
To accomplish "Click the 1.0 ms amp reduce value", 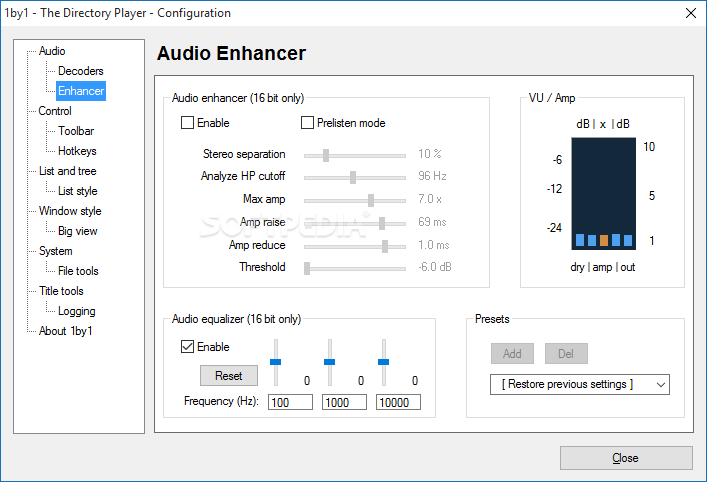I will coord(434,245).
